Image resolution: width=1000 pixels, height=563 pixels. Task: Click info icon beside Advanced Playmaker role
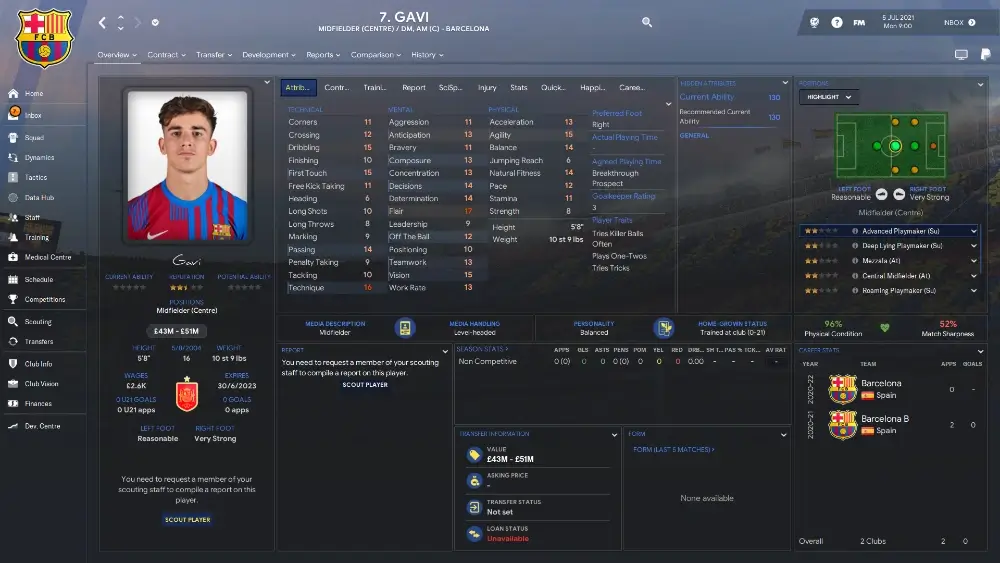point(855,231)
